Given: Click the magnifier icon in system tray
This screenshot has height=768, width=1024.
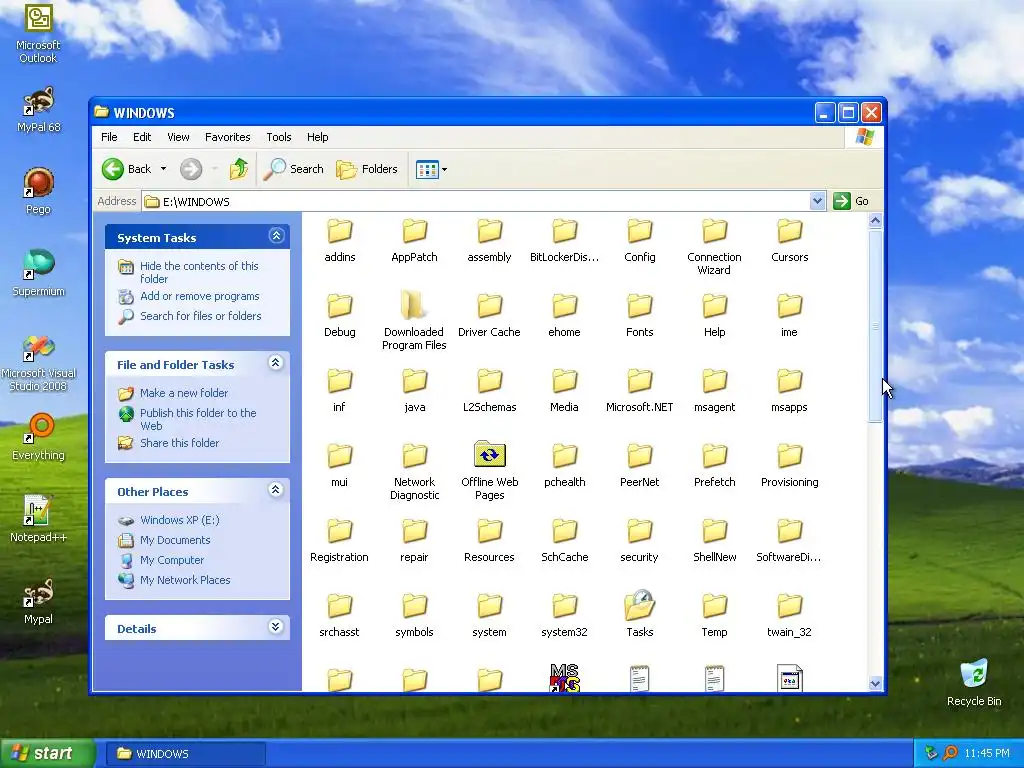Looking at the screenshot, I should [x=950, y=754].
